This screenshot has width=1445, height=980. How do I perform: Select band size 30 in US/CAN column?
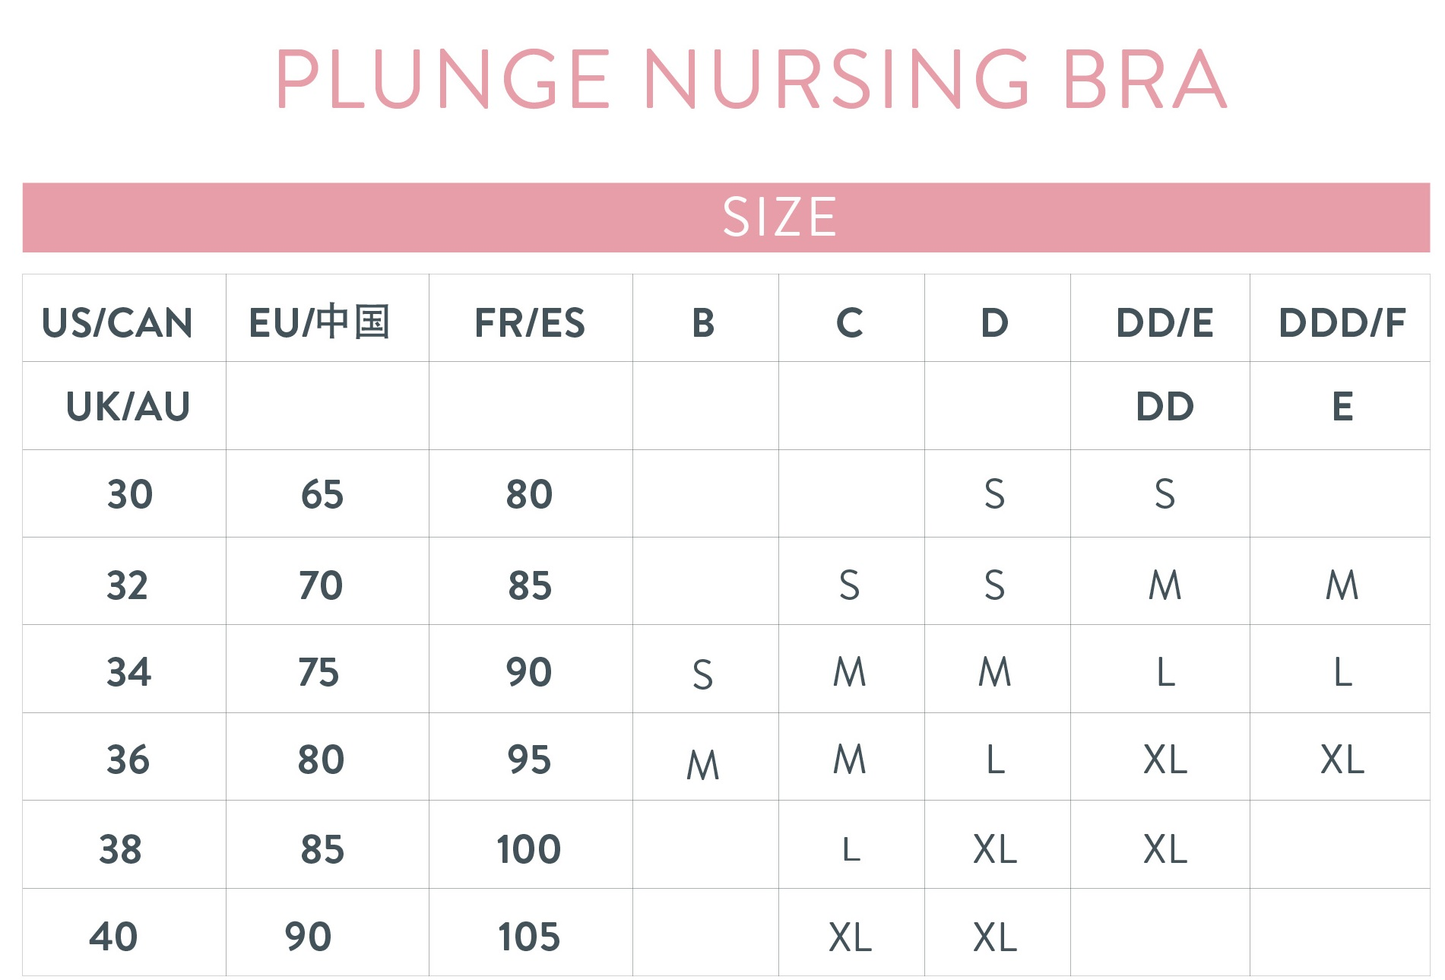pos(130,494)
